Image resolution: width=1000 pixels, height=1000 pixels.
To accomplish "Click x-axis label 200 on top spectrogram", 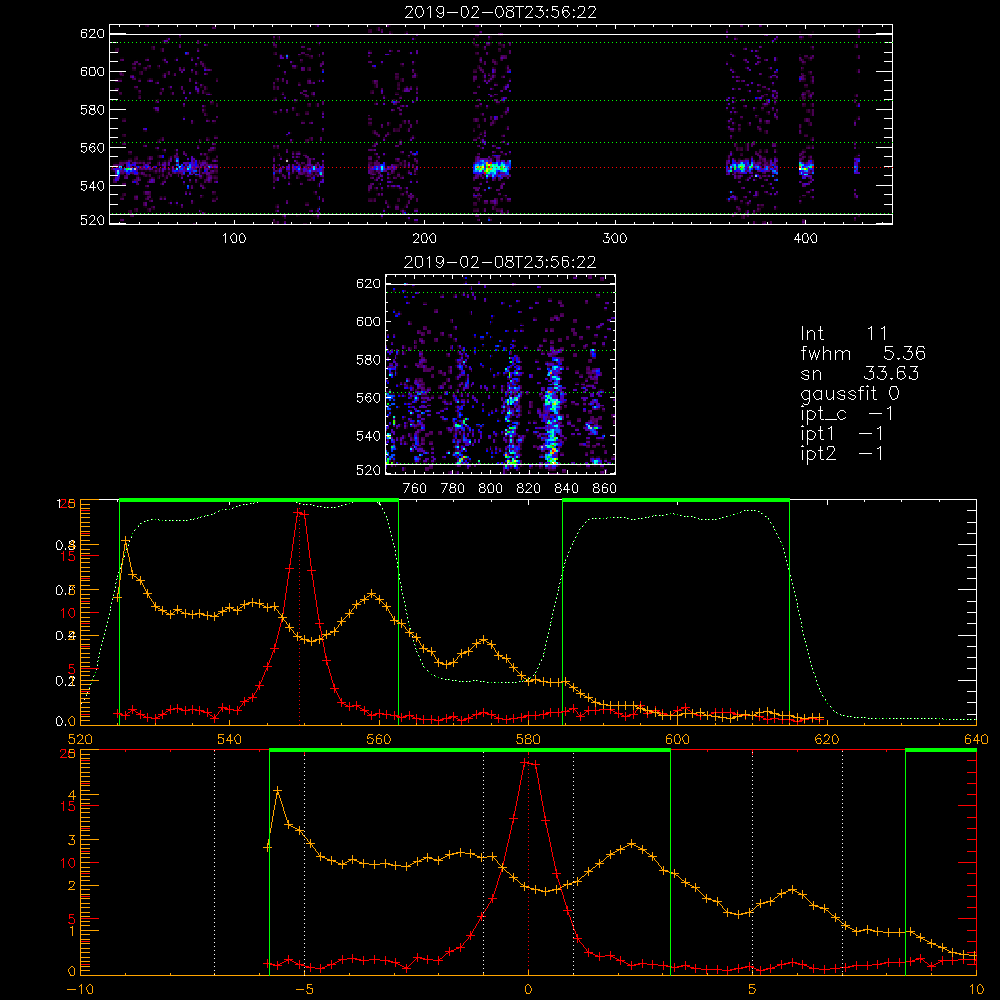I will (424, 239).
